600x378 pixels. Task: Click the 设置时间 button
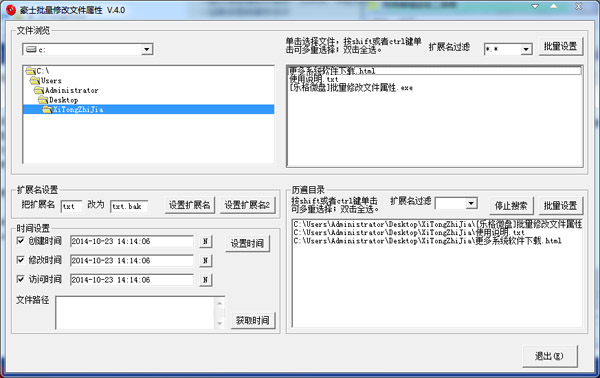(x=247, y=243)
